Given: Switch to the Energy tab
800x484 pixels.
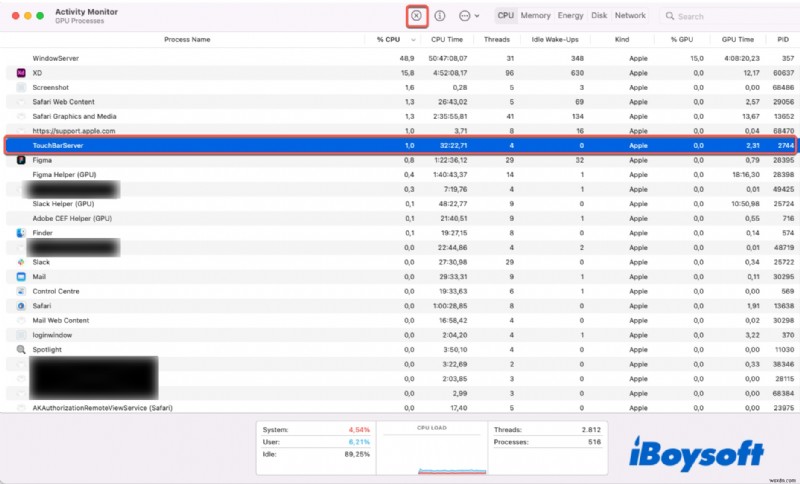Looking at the screenshot, I should (570, 16).
